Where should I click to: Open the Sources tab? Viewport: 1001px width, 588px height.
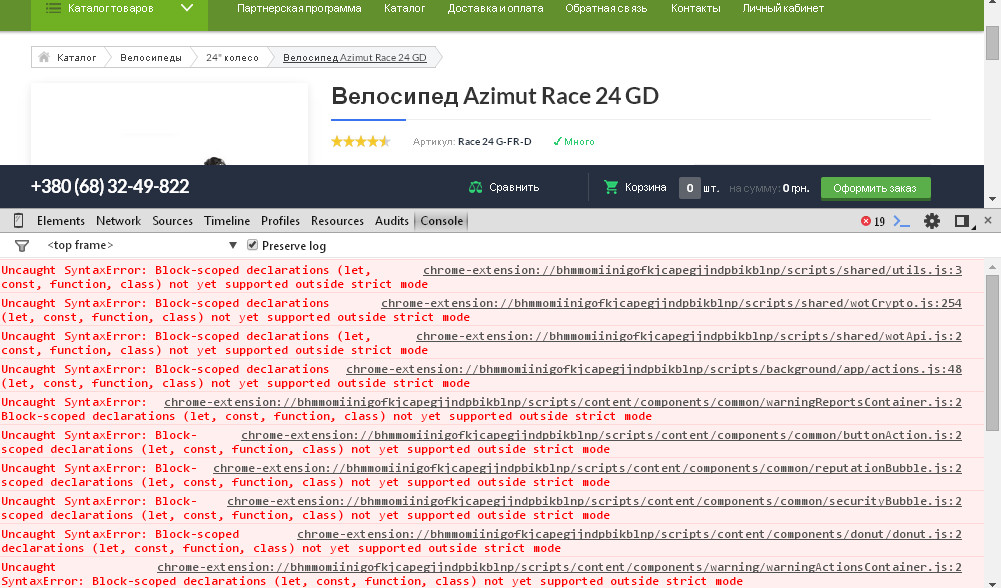pos(172,221)
